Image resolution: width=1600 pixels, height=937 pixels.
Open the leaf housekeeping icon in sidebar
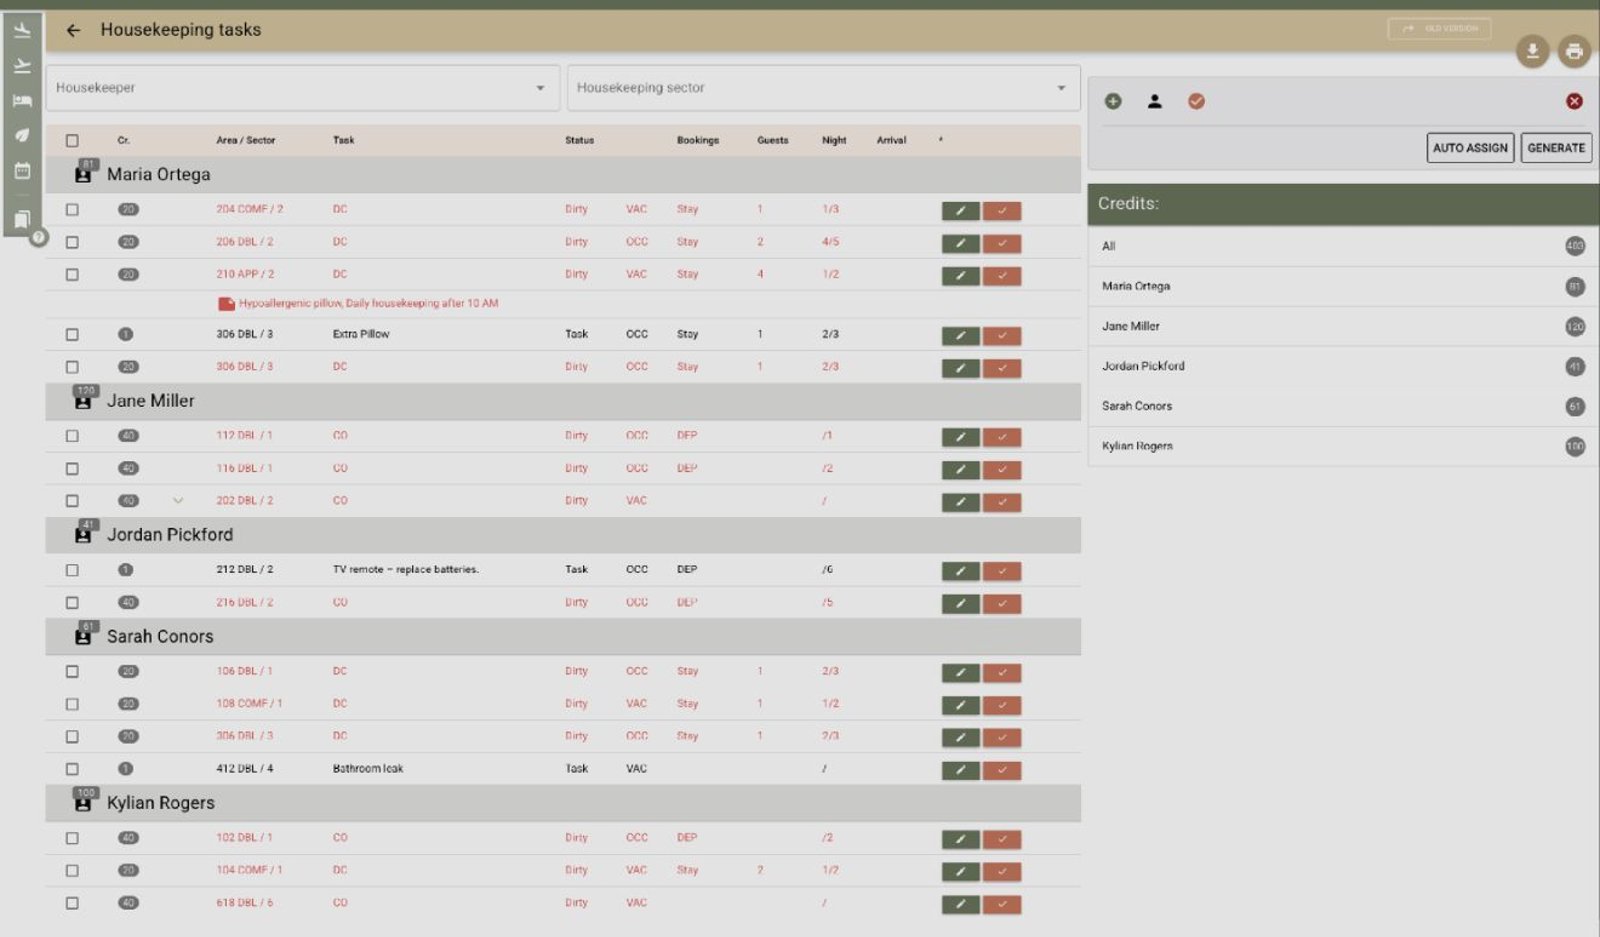pyautogui.click(x=22, y=135)
